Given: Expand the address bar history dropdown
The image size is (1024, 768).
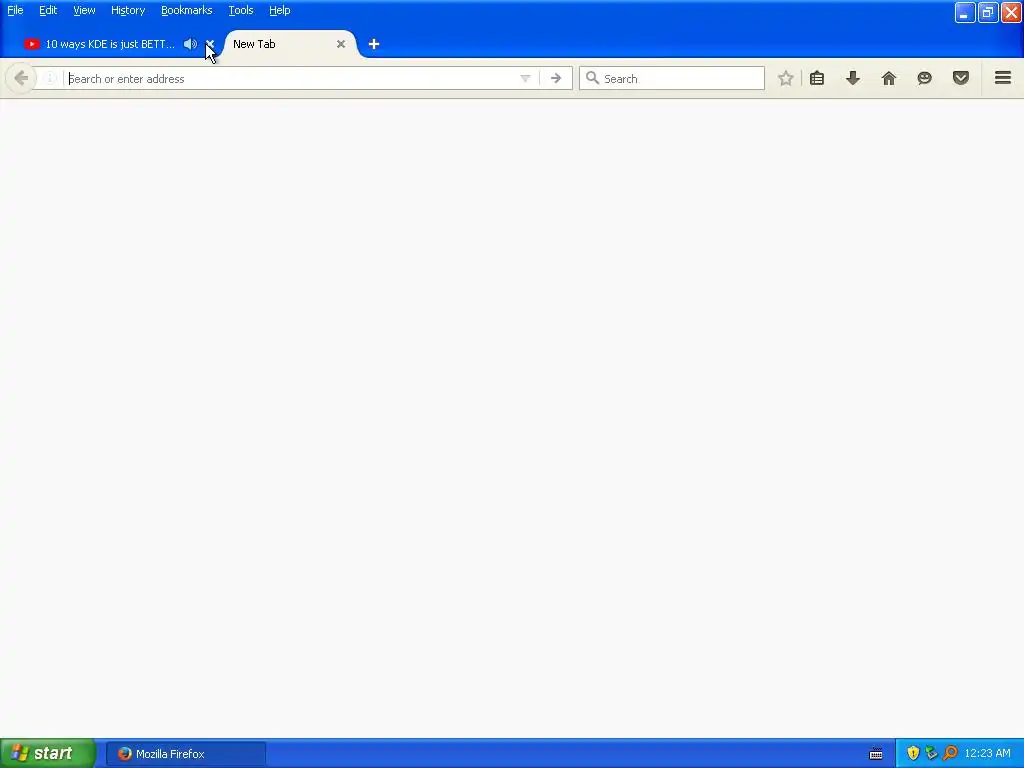Looking at the screenshot, I should pyautogui.click(x=525, y=78).
